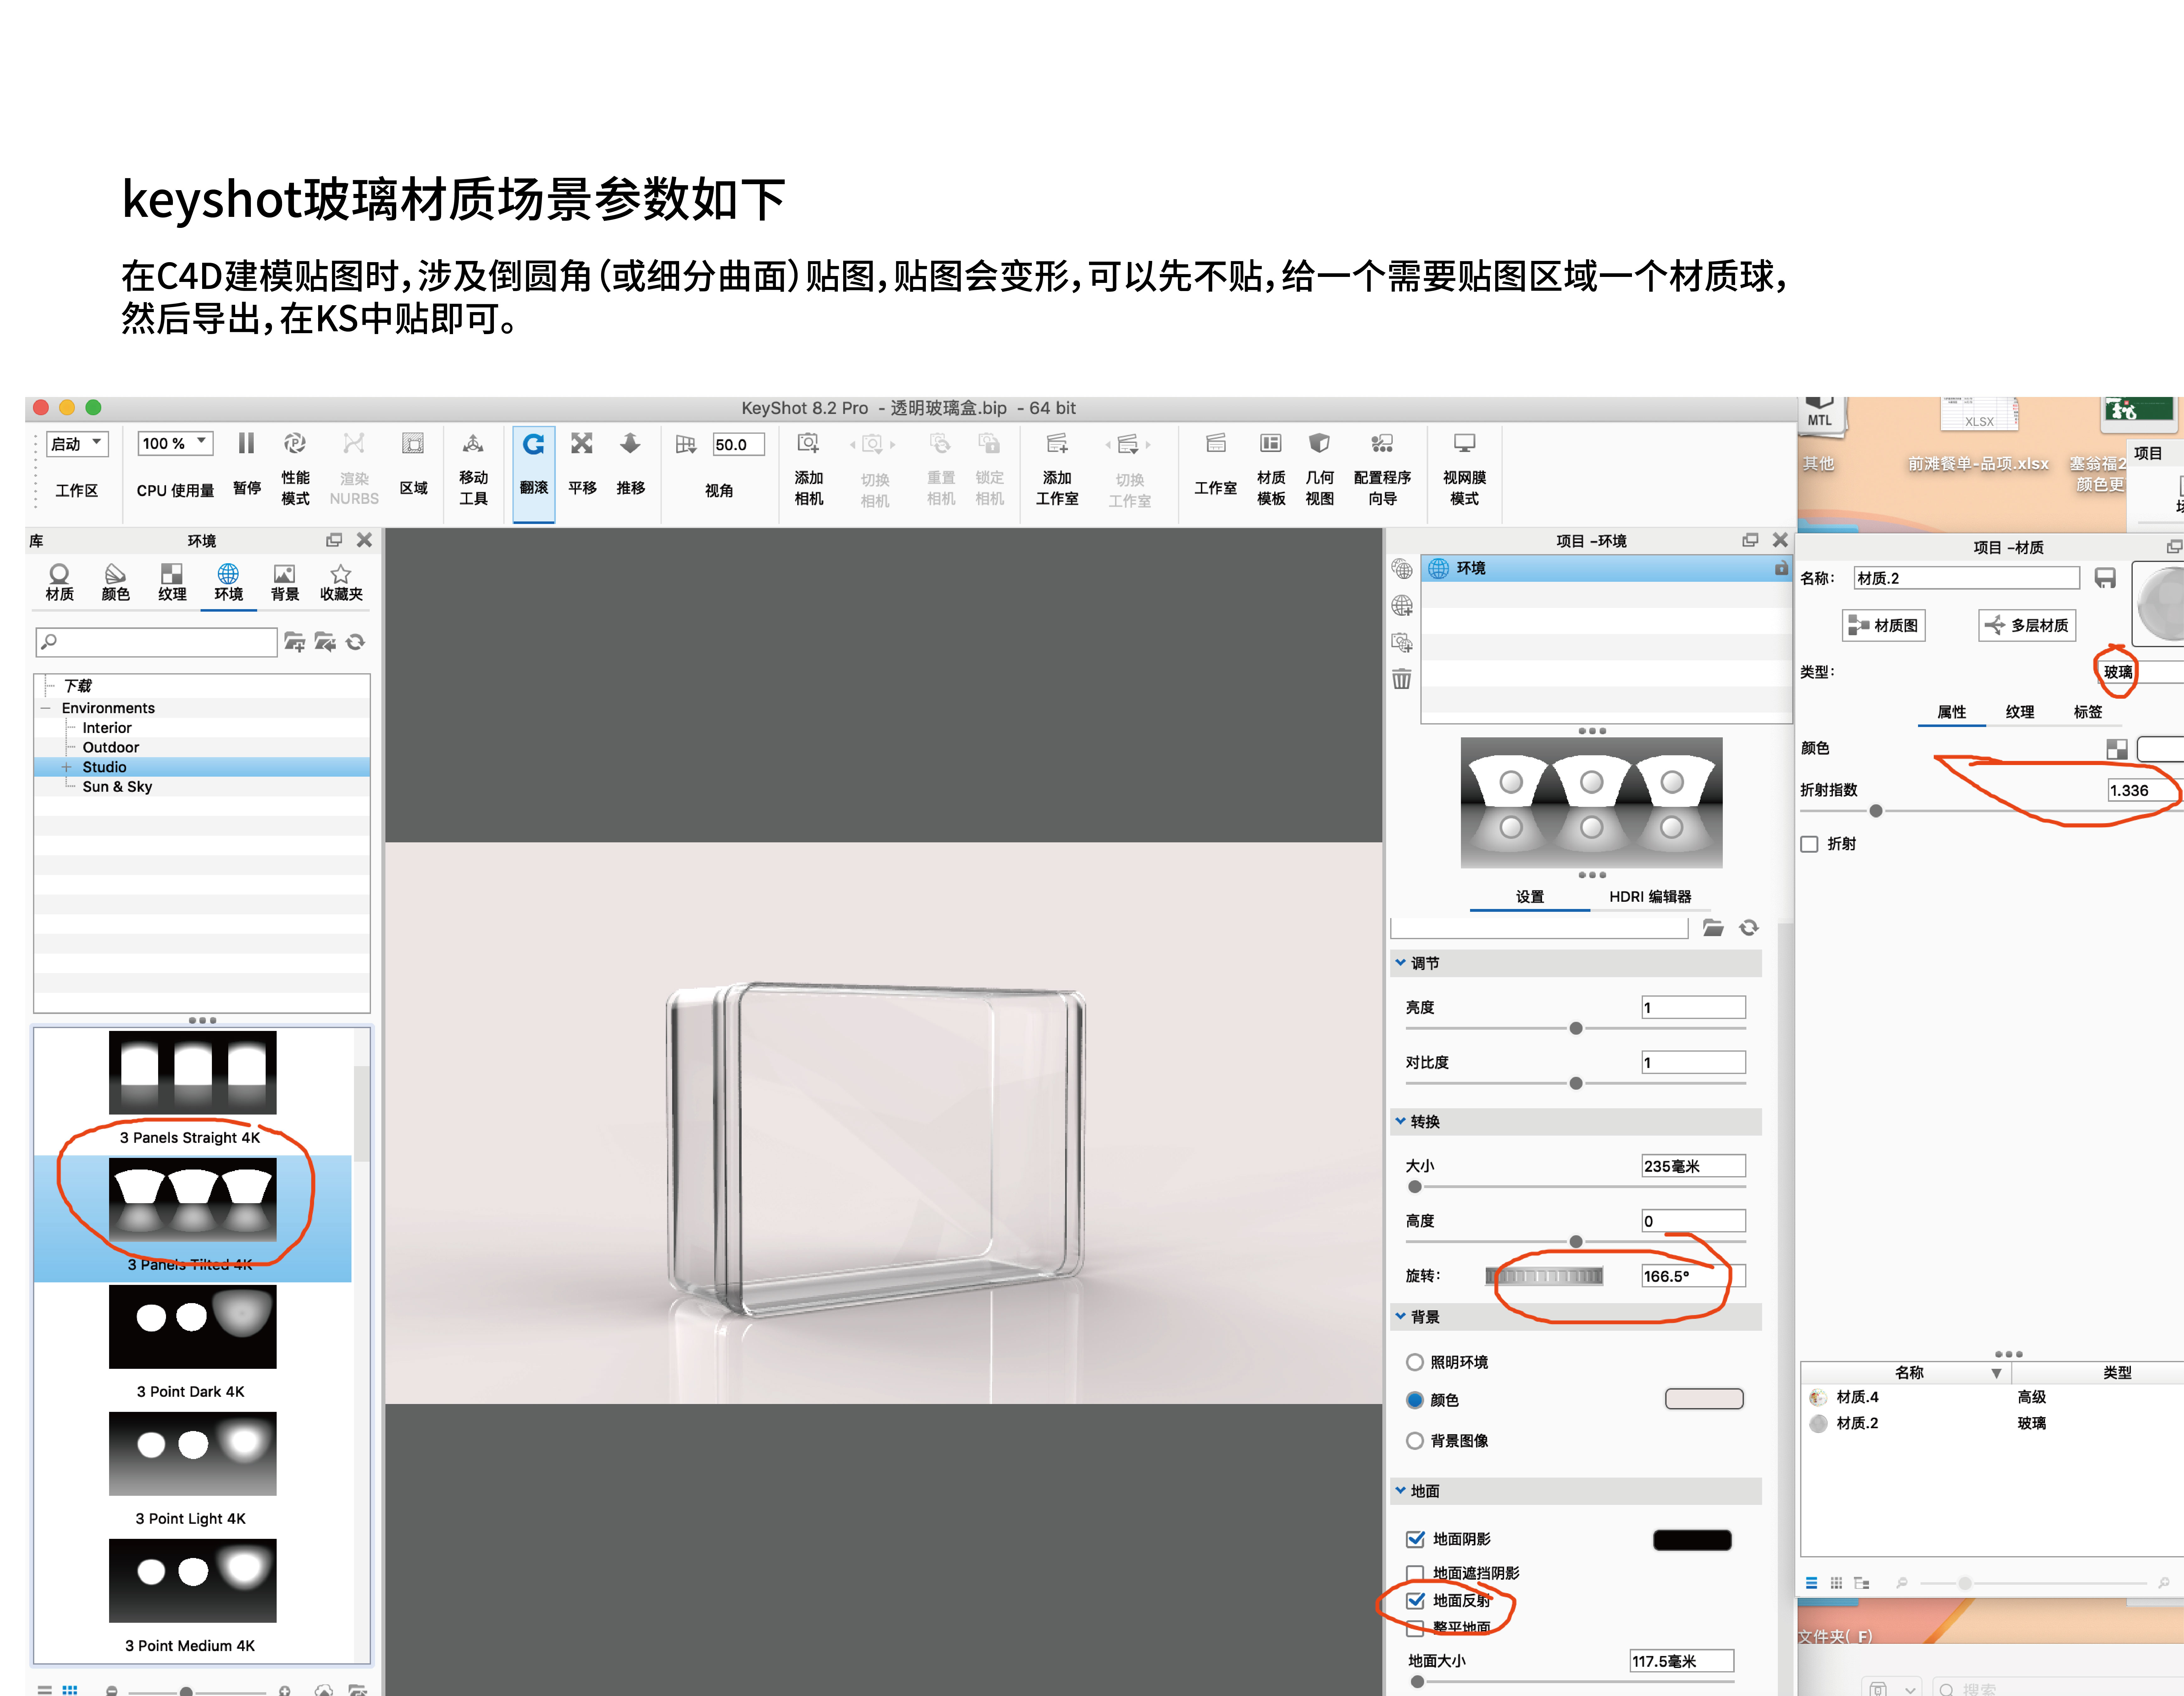Undock the 库 library panel

[334, 540]
